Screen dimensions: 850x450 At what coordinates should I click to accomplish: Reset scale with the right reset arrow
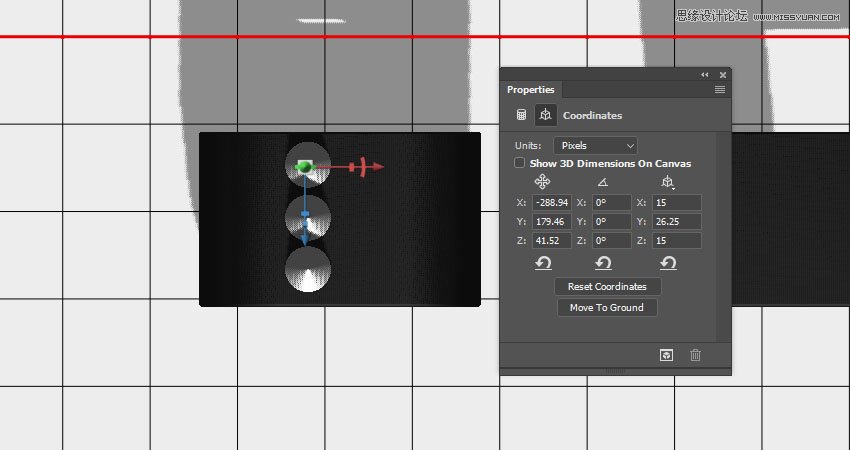click(667, 263)
